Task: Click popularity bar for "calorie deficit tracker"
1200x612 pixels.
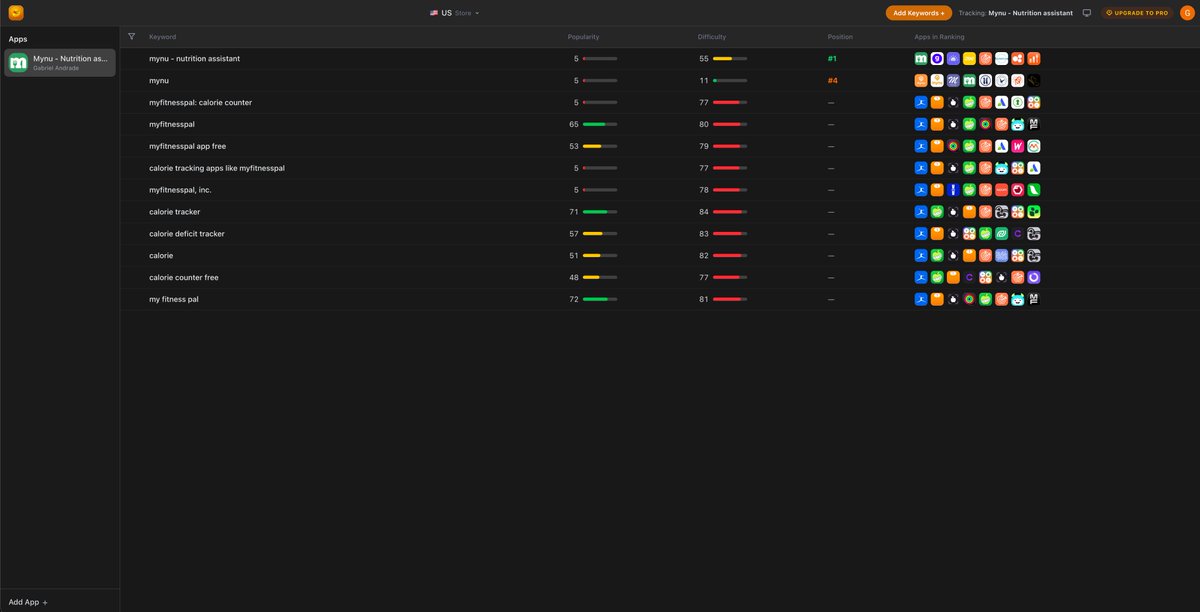Action: tap(600, 234)
